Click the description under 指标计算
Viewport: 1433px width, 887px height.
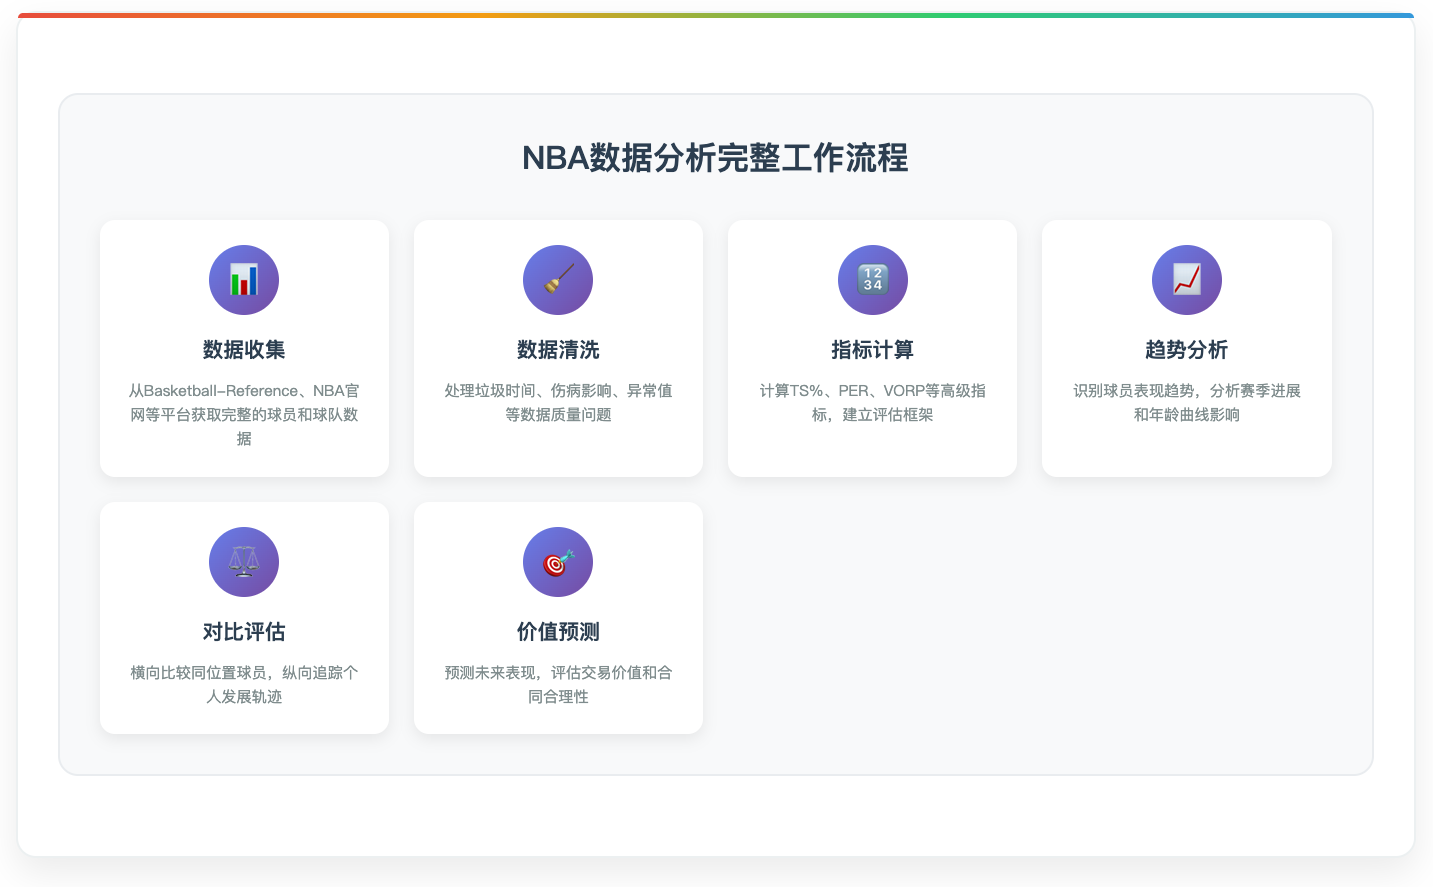872,402
